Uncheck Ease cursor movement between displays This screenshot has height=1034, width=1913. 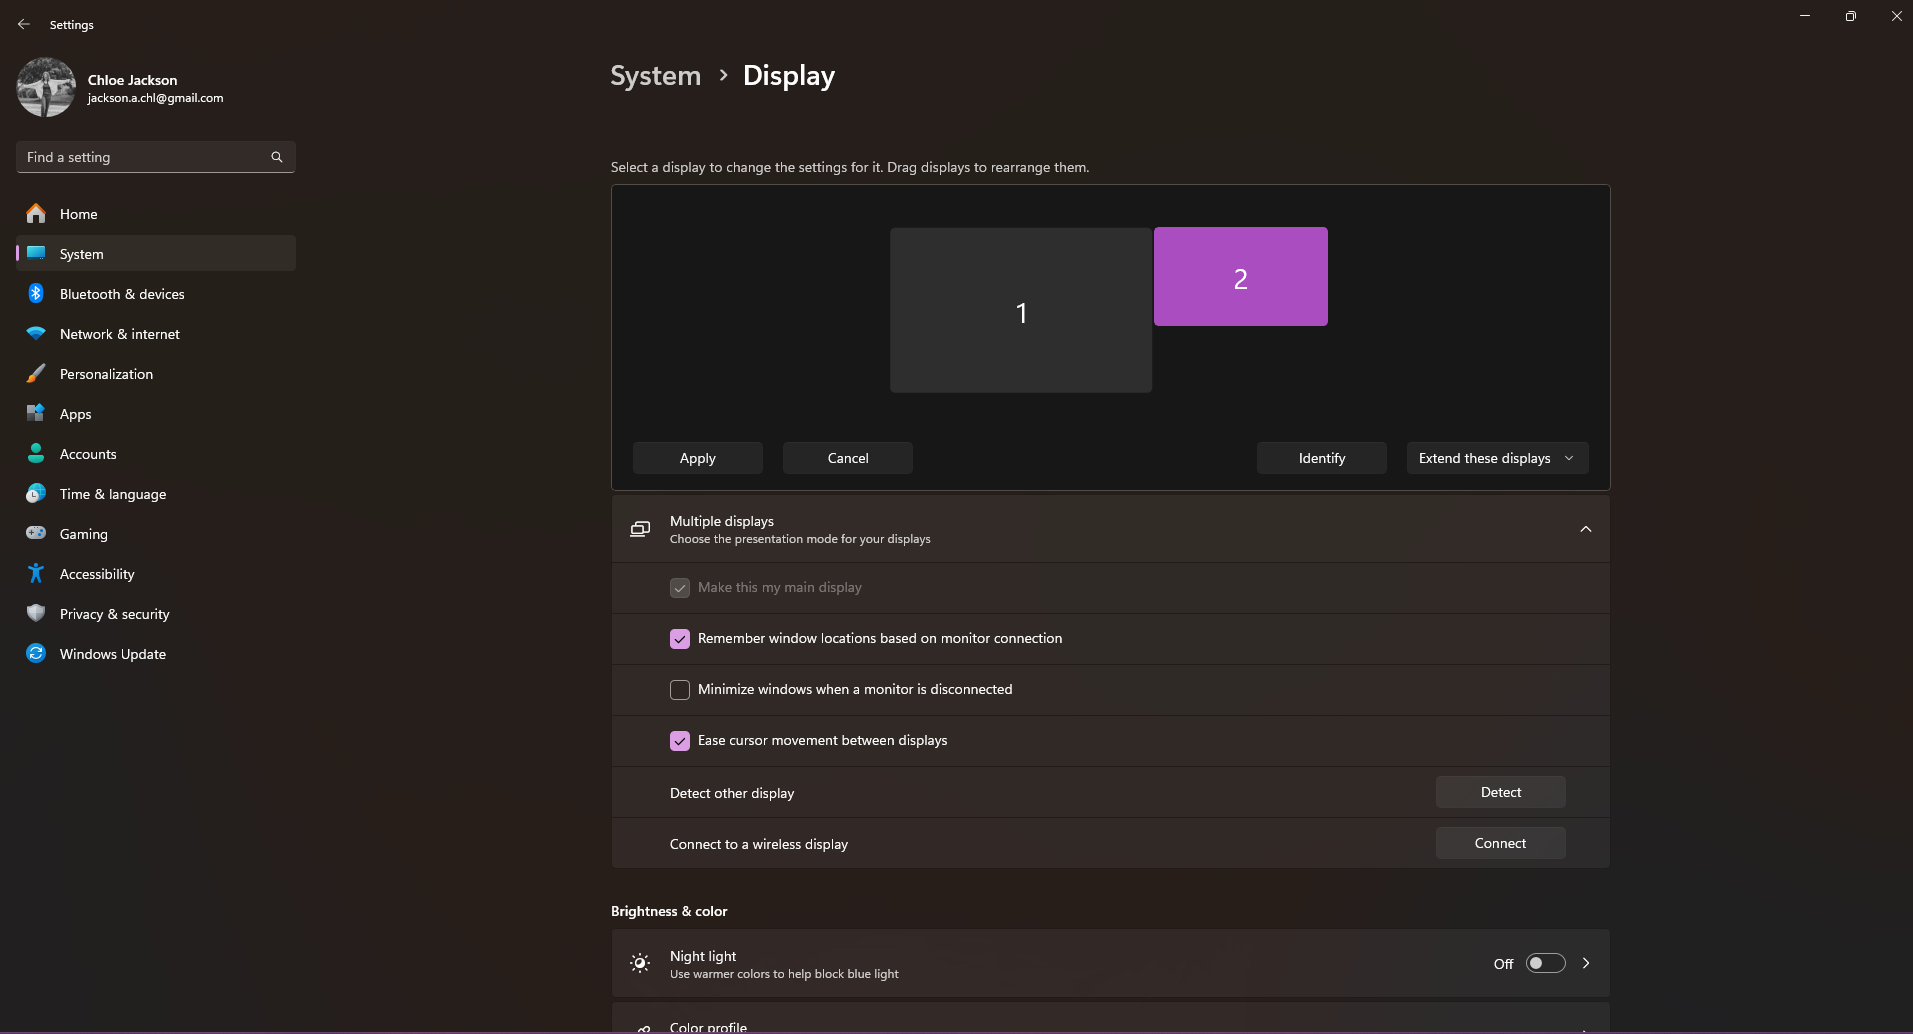[x=680, y=741]
